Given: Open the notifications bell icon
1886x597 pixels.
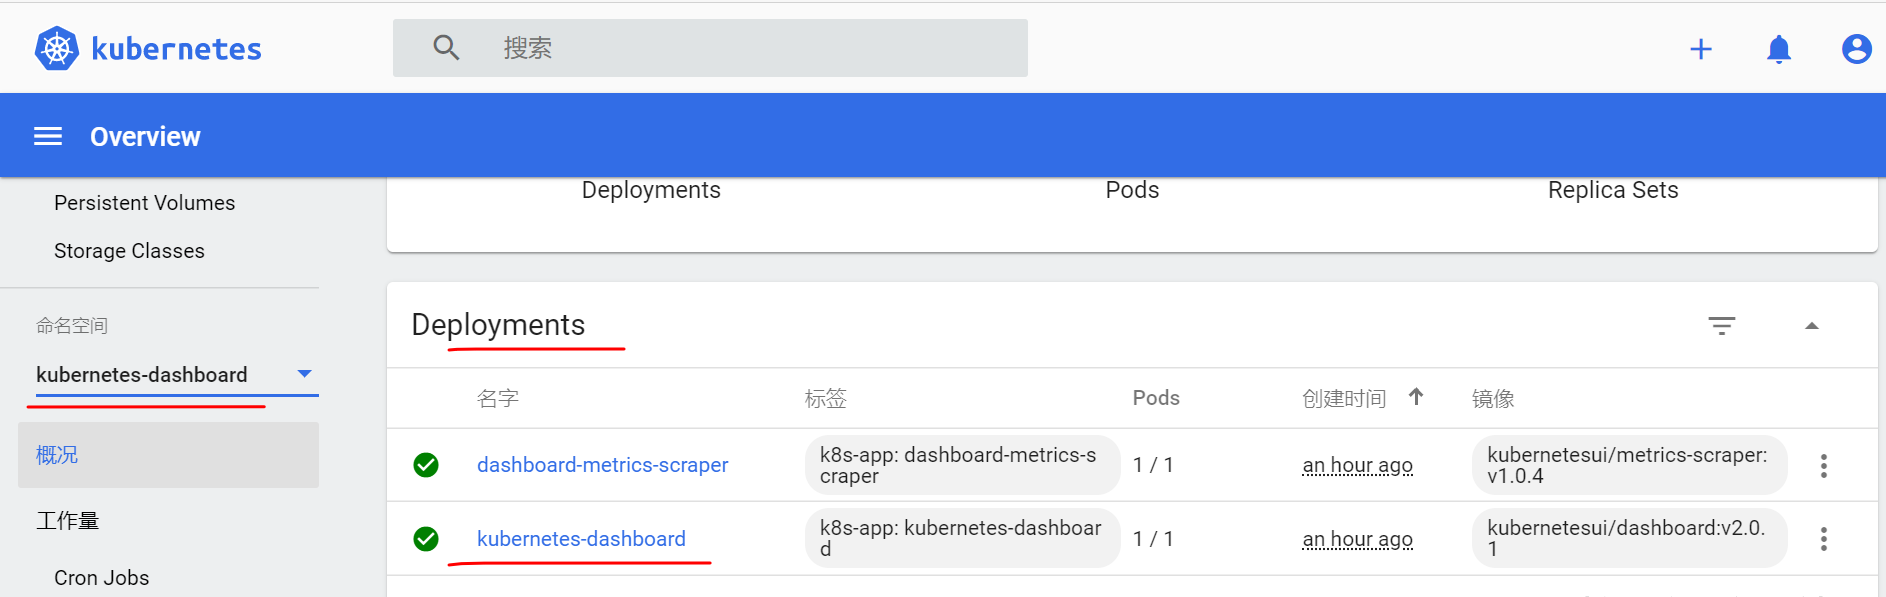Looking at the screenshot, I should pyautogui.click(x=1779, y=49).
